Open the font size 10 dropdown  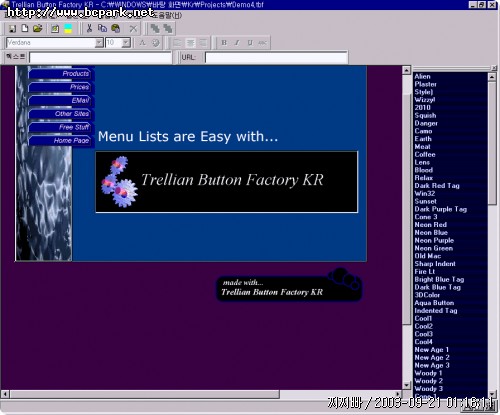click(126, 43)
